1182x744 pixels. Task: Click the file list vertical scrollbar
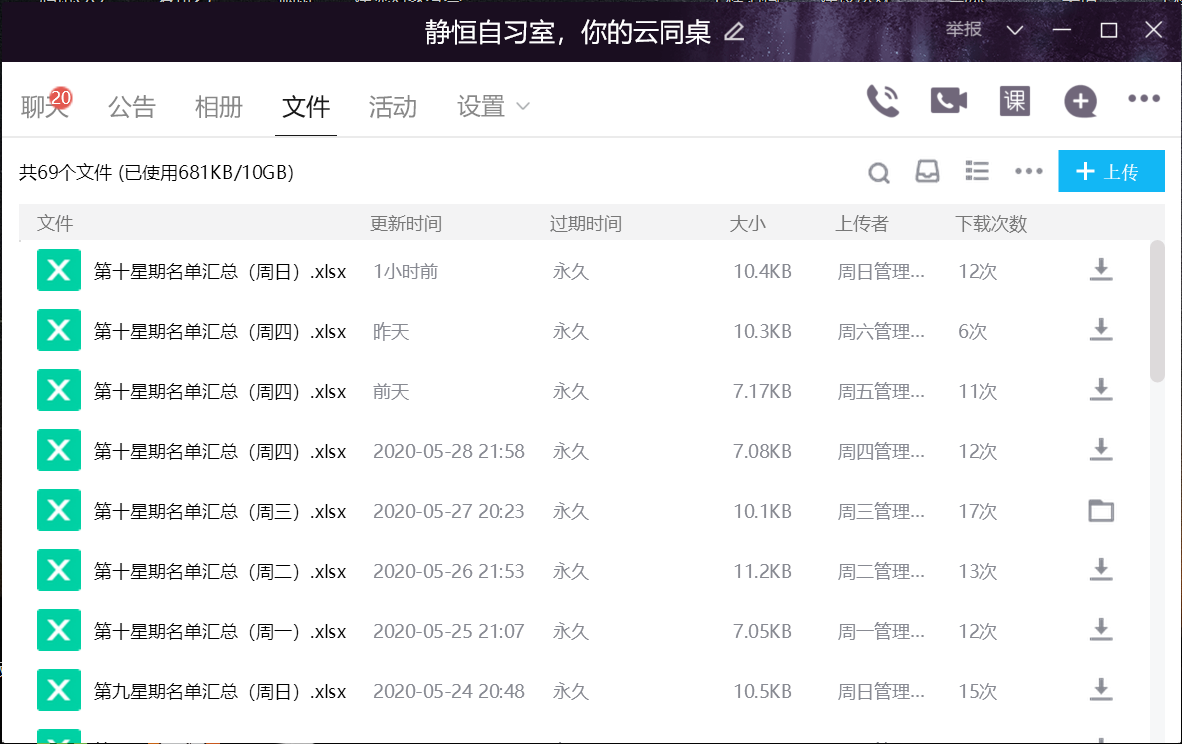1157,310
